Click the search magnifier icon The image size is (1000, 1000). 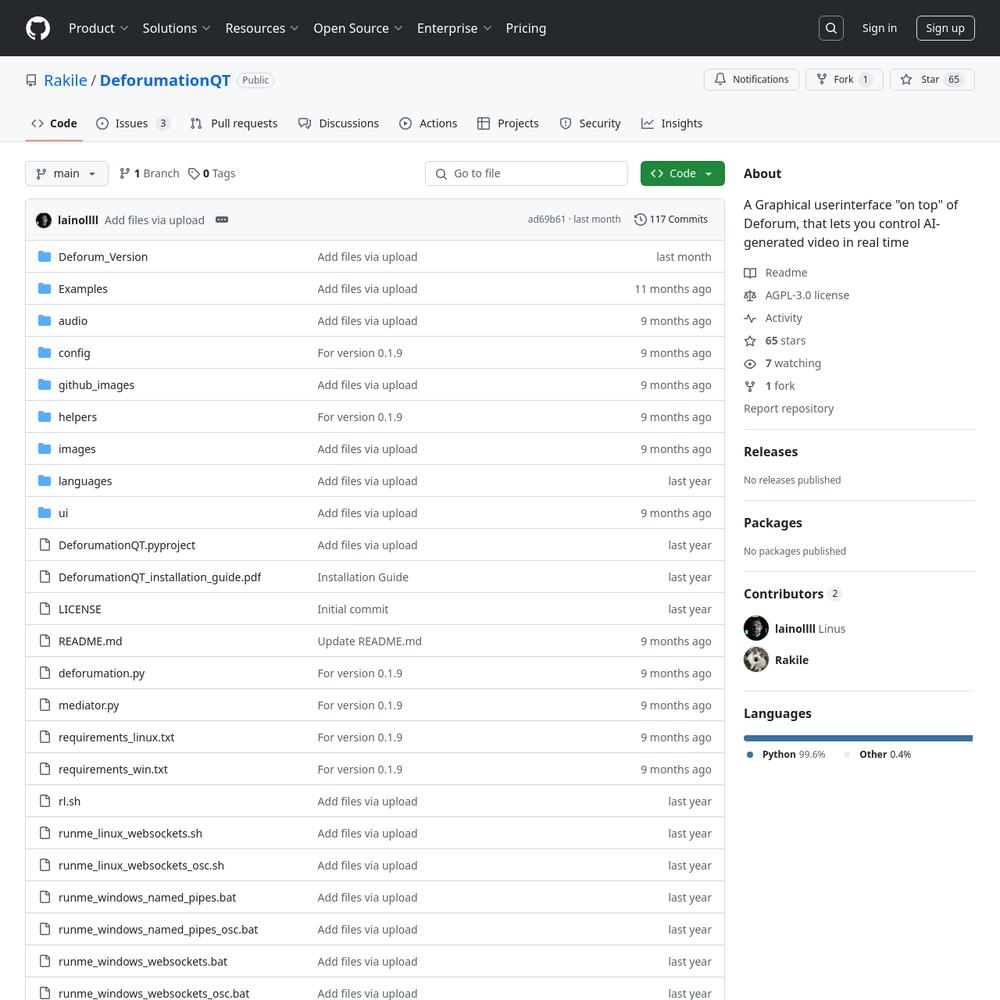tap(830, 28)
